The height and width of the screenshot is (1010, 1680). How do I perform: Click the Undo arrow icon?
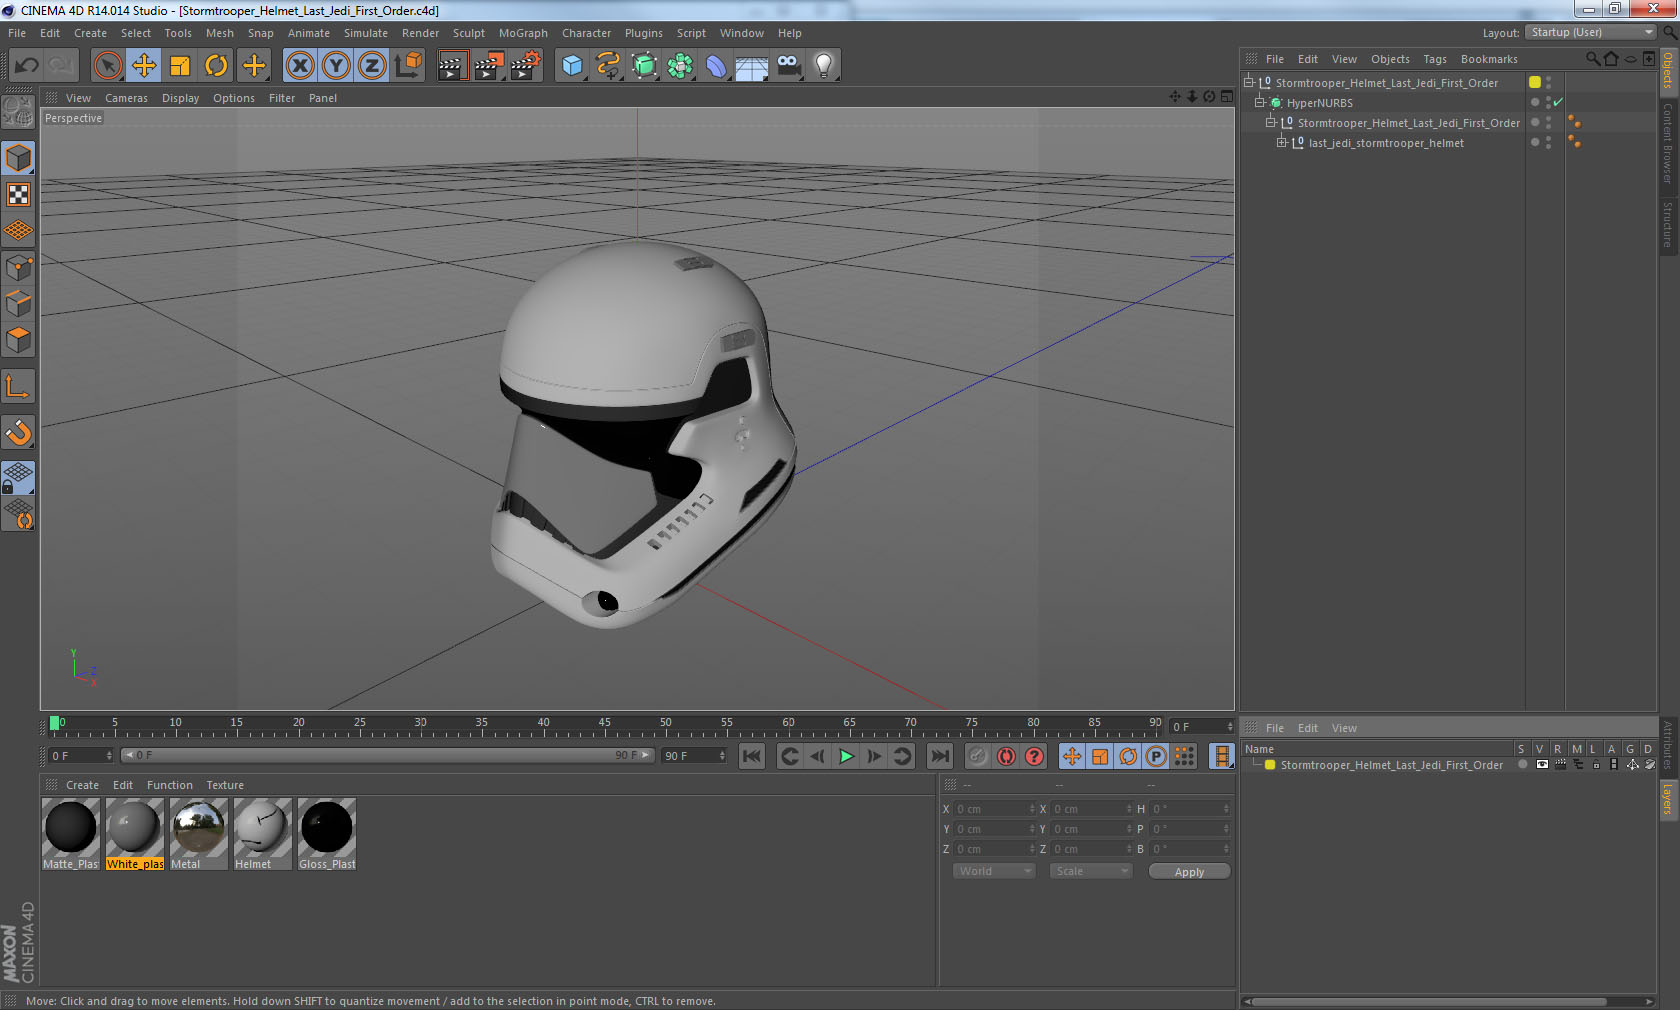(x=26, y=66)
